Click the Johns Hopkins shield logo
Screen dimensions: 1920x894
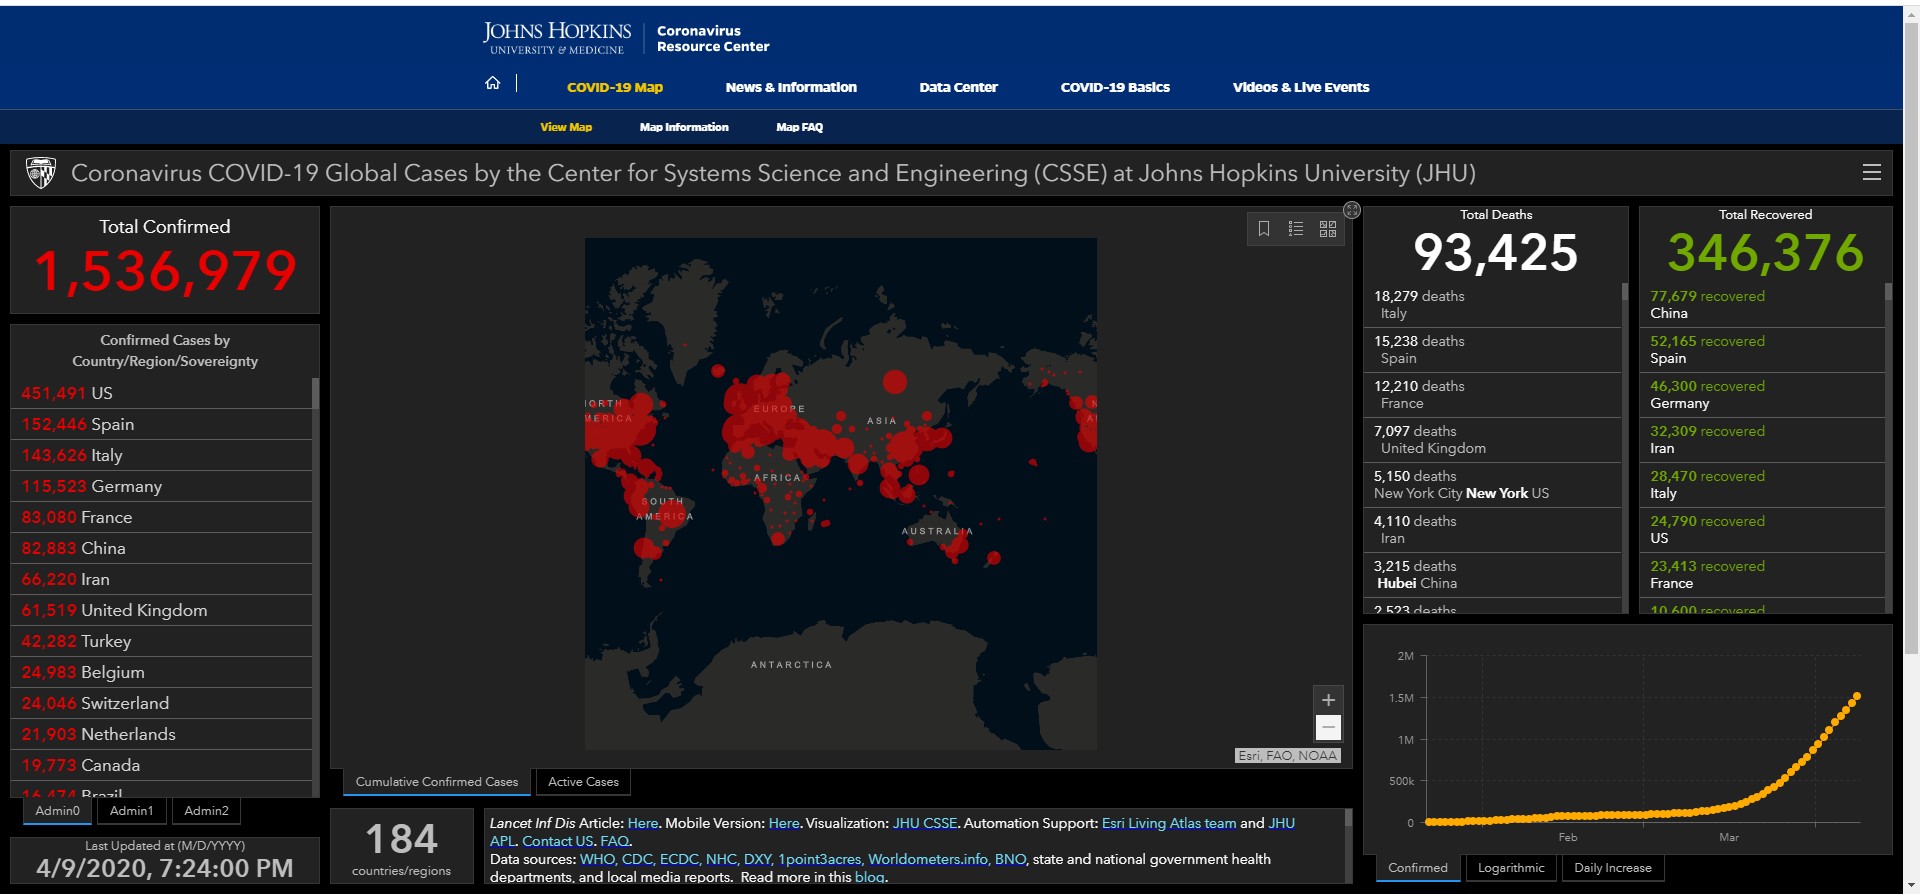(x=41, y=173)
